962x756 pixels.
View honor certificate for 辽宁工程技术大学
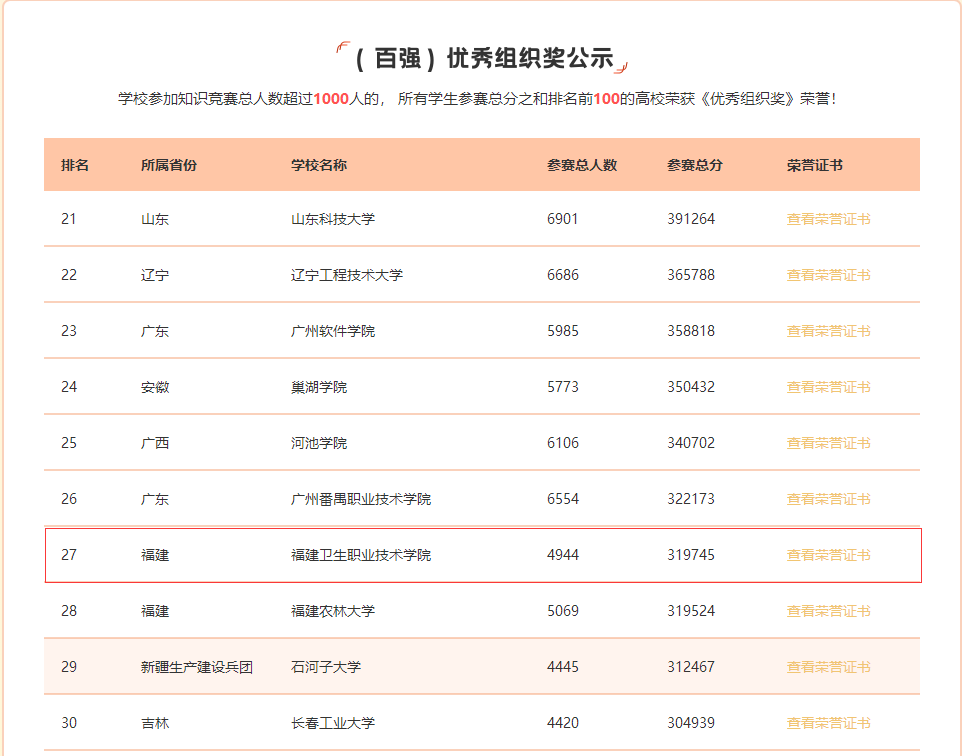[828, 275]
